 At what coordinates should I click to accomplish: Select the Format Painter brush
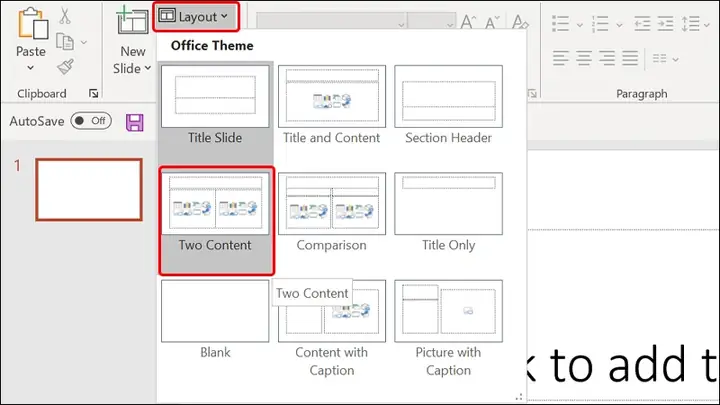(65, 67)
